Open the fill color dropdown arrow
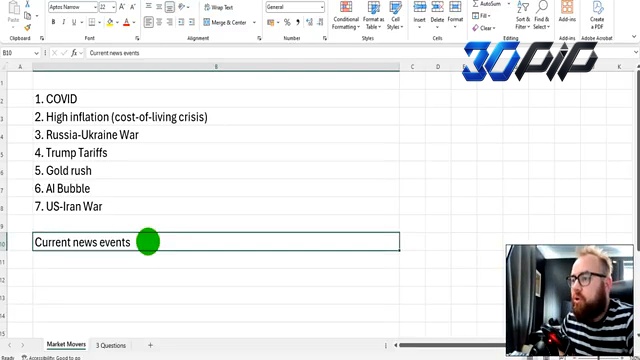Image resolution: width=640 pixels, height=360 pixels. (x=117, y=22)
